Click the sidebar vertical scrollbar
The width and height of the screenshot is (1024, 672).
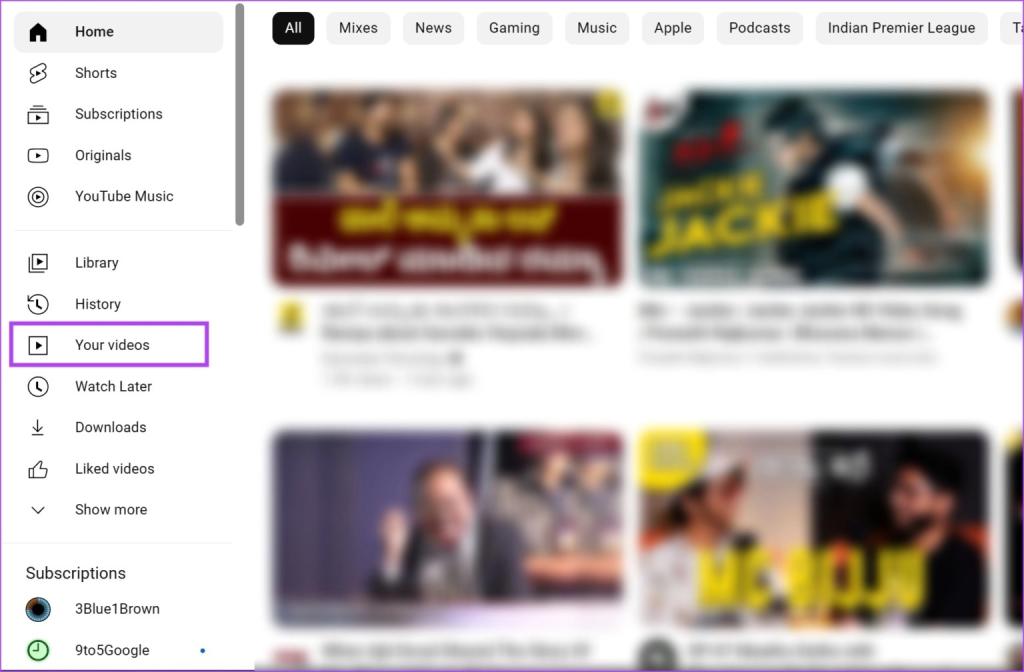tap(240, 114)
